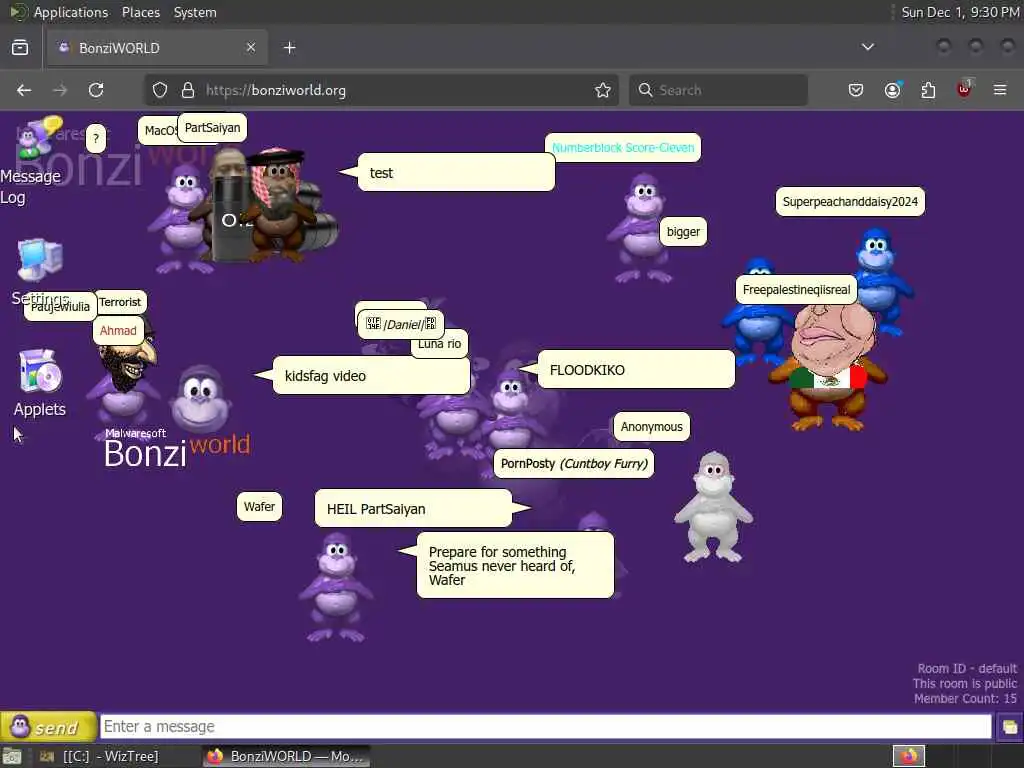Click the Numberblock Score-Cleven name tag
This screenshot has height=768, width=1024.
pos(623,148)
